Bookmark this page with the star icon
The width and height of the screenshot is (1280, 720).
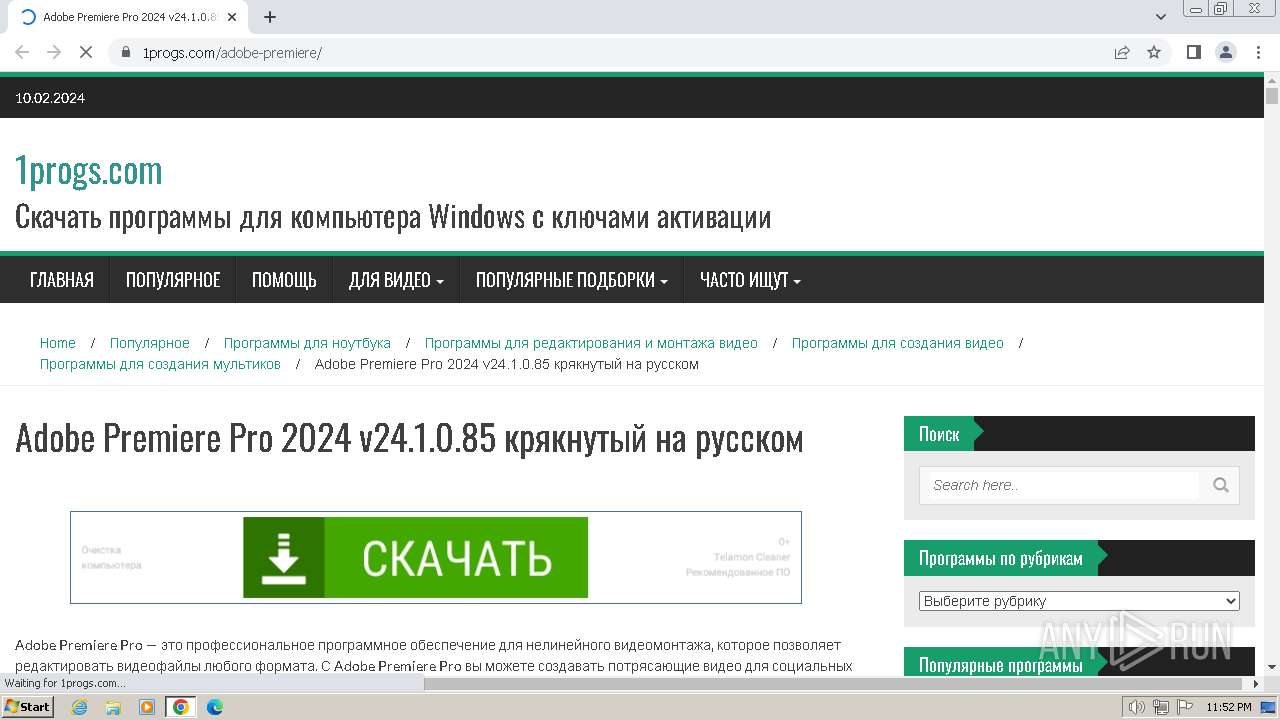point(1154,52)
